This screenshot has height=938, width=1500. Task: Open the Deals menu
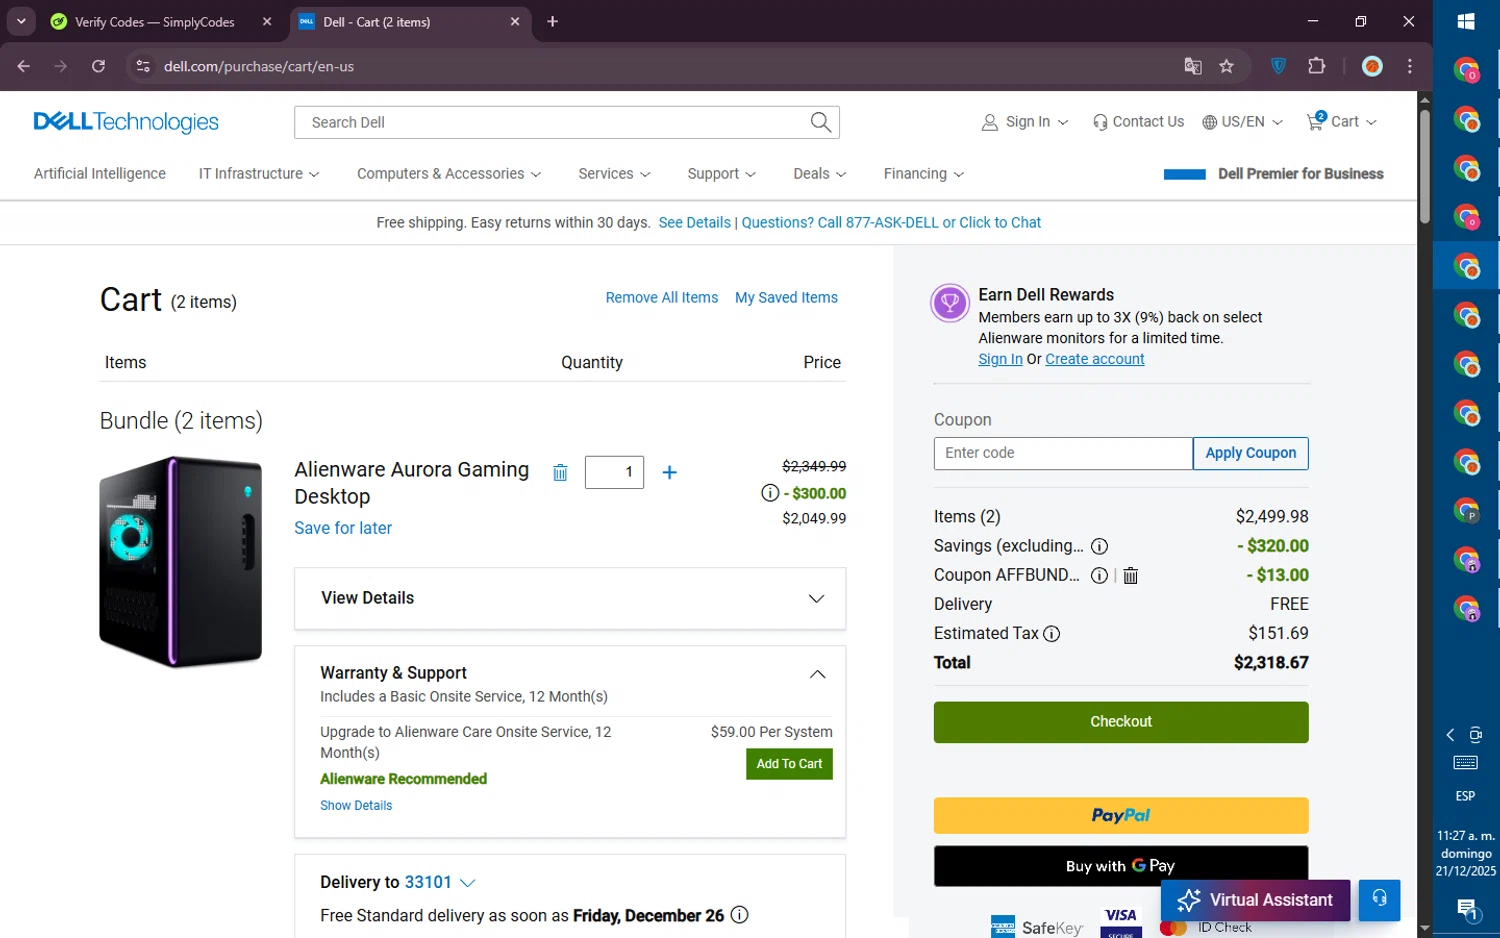pos(819,174)
